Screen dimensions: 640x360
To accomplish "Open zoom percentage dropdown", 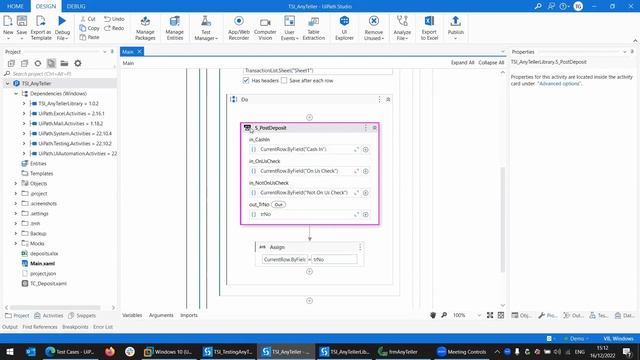I will [479, 315].
